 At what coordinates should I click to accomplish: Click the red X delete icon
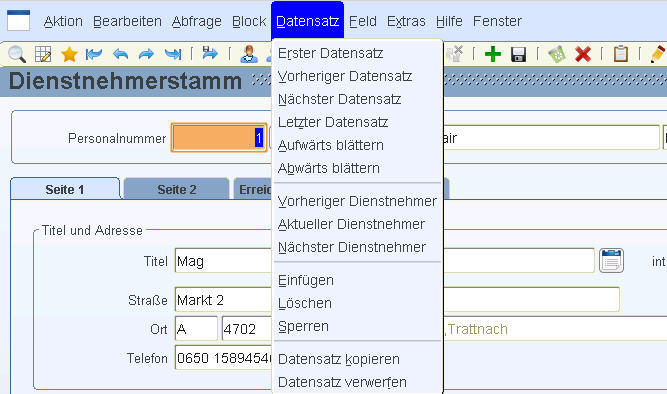pos(583,54)
